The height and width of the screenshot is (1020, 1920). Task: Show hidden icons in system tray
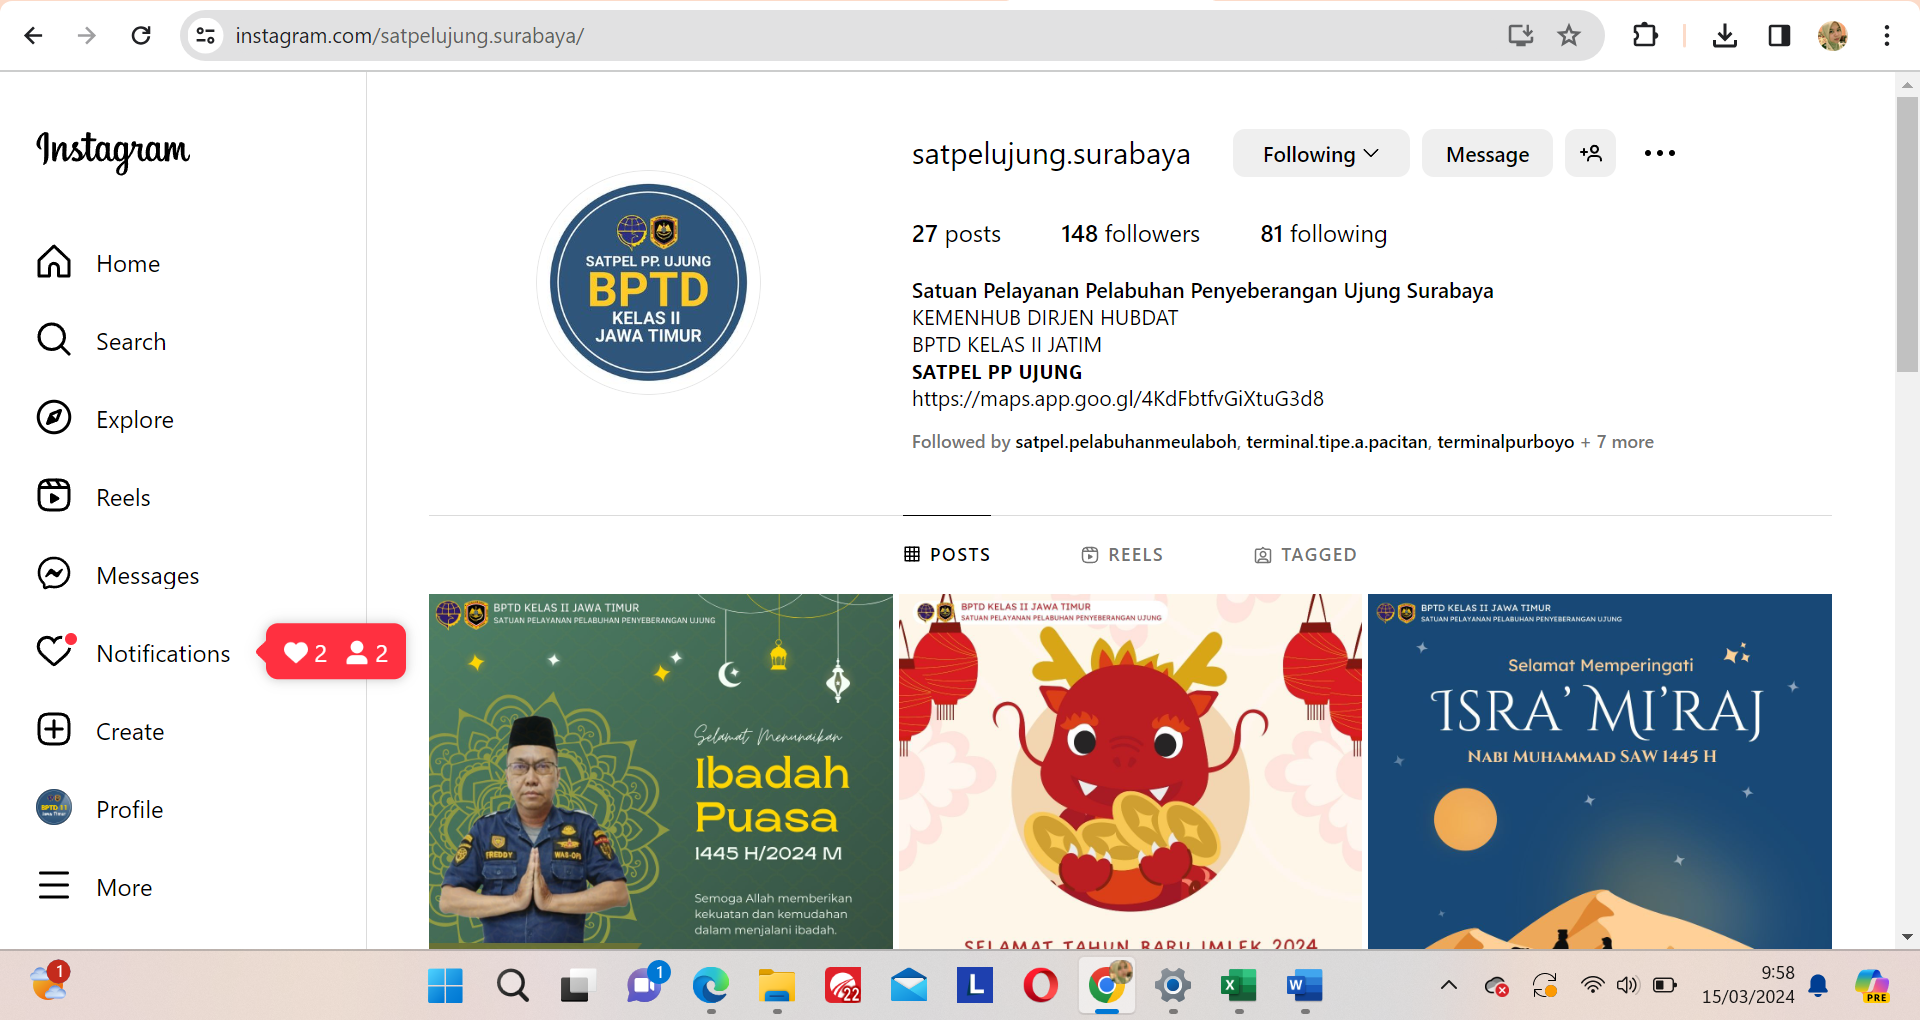tap(1448, 986)
